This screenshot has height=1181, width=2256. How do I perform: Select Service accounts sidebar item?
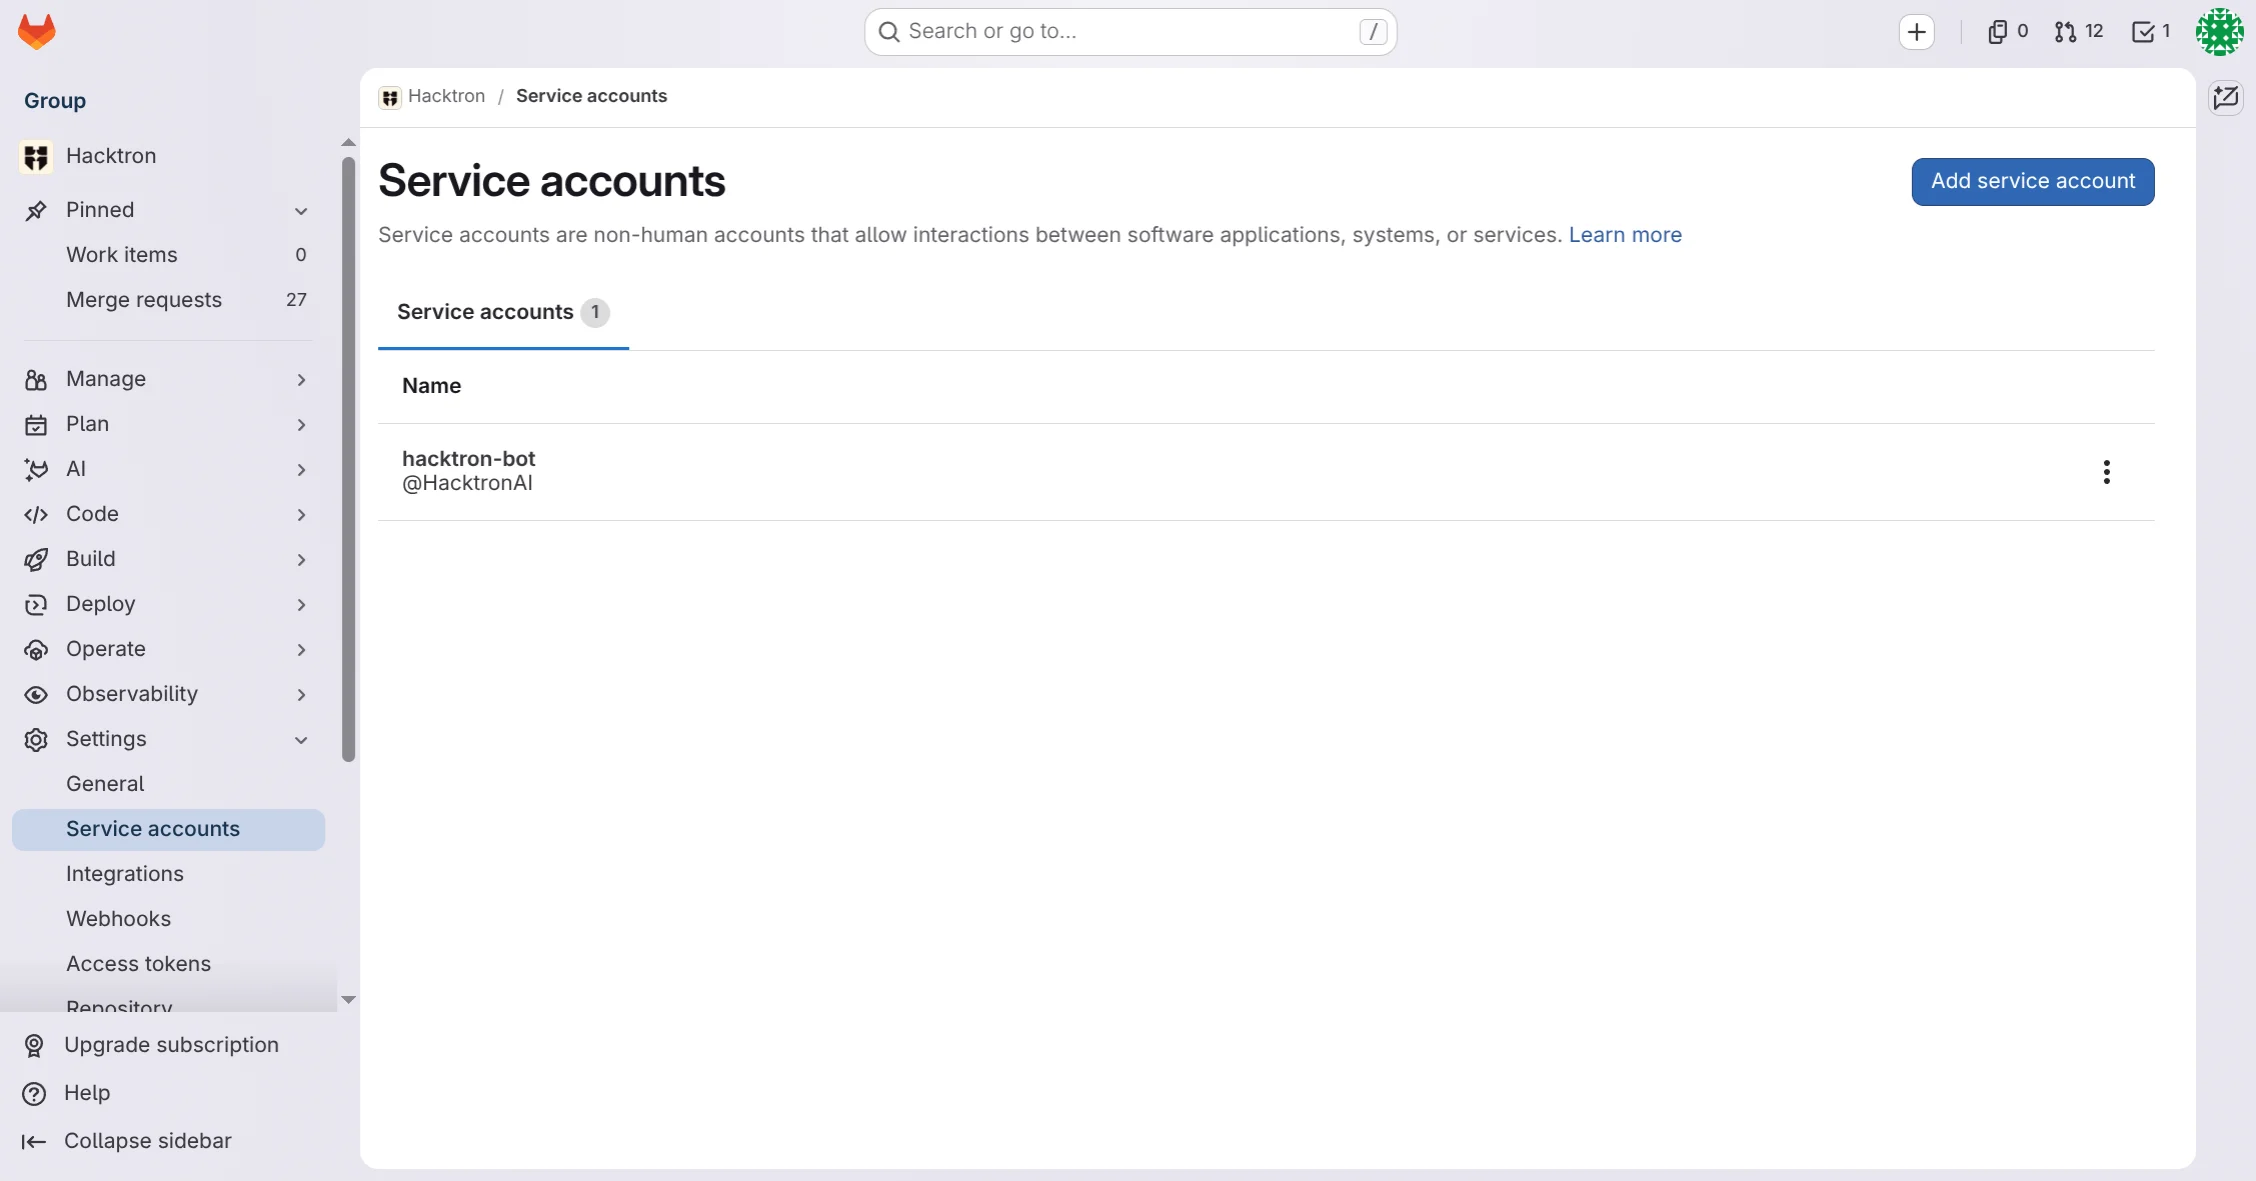[x=168, y=829]
